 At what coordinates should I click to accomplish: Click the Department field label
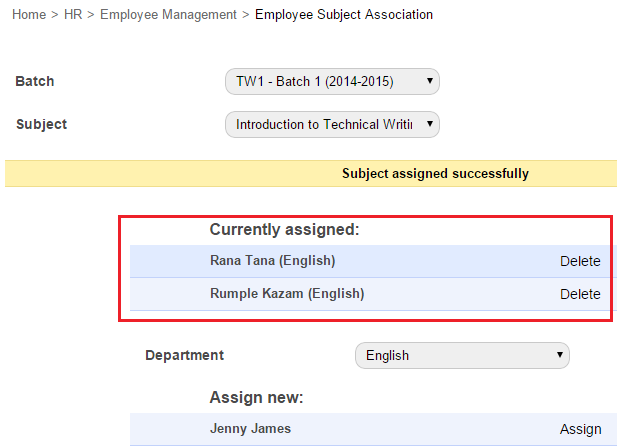pyautogui.click(x=184, y=355)
